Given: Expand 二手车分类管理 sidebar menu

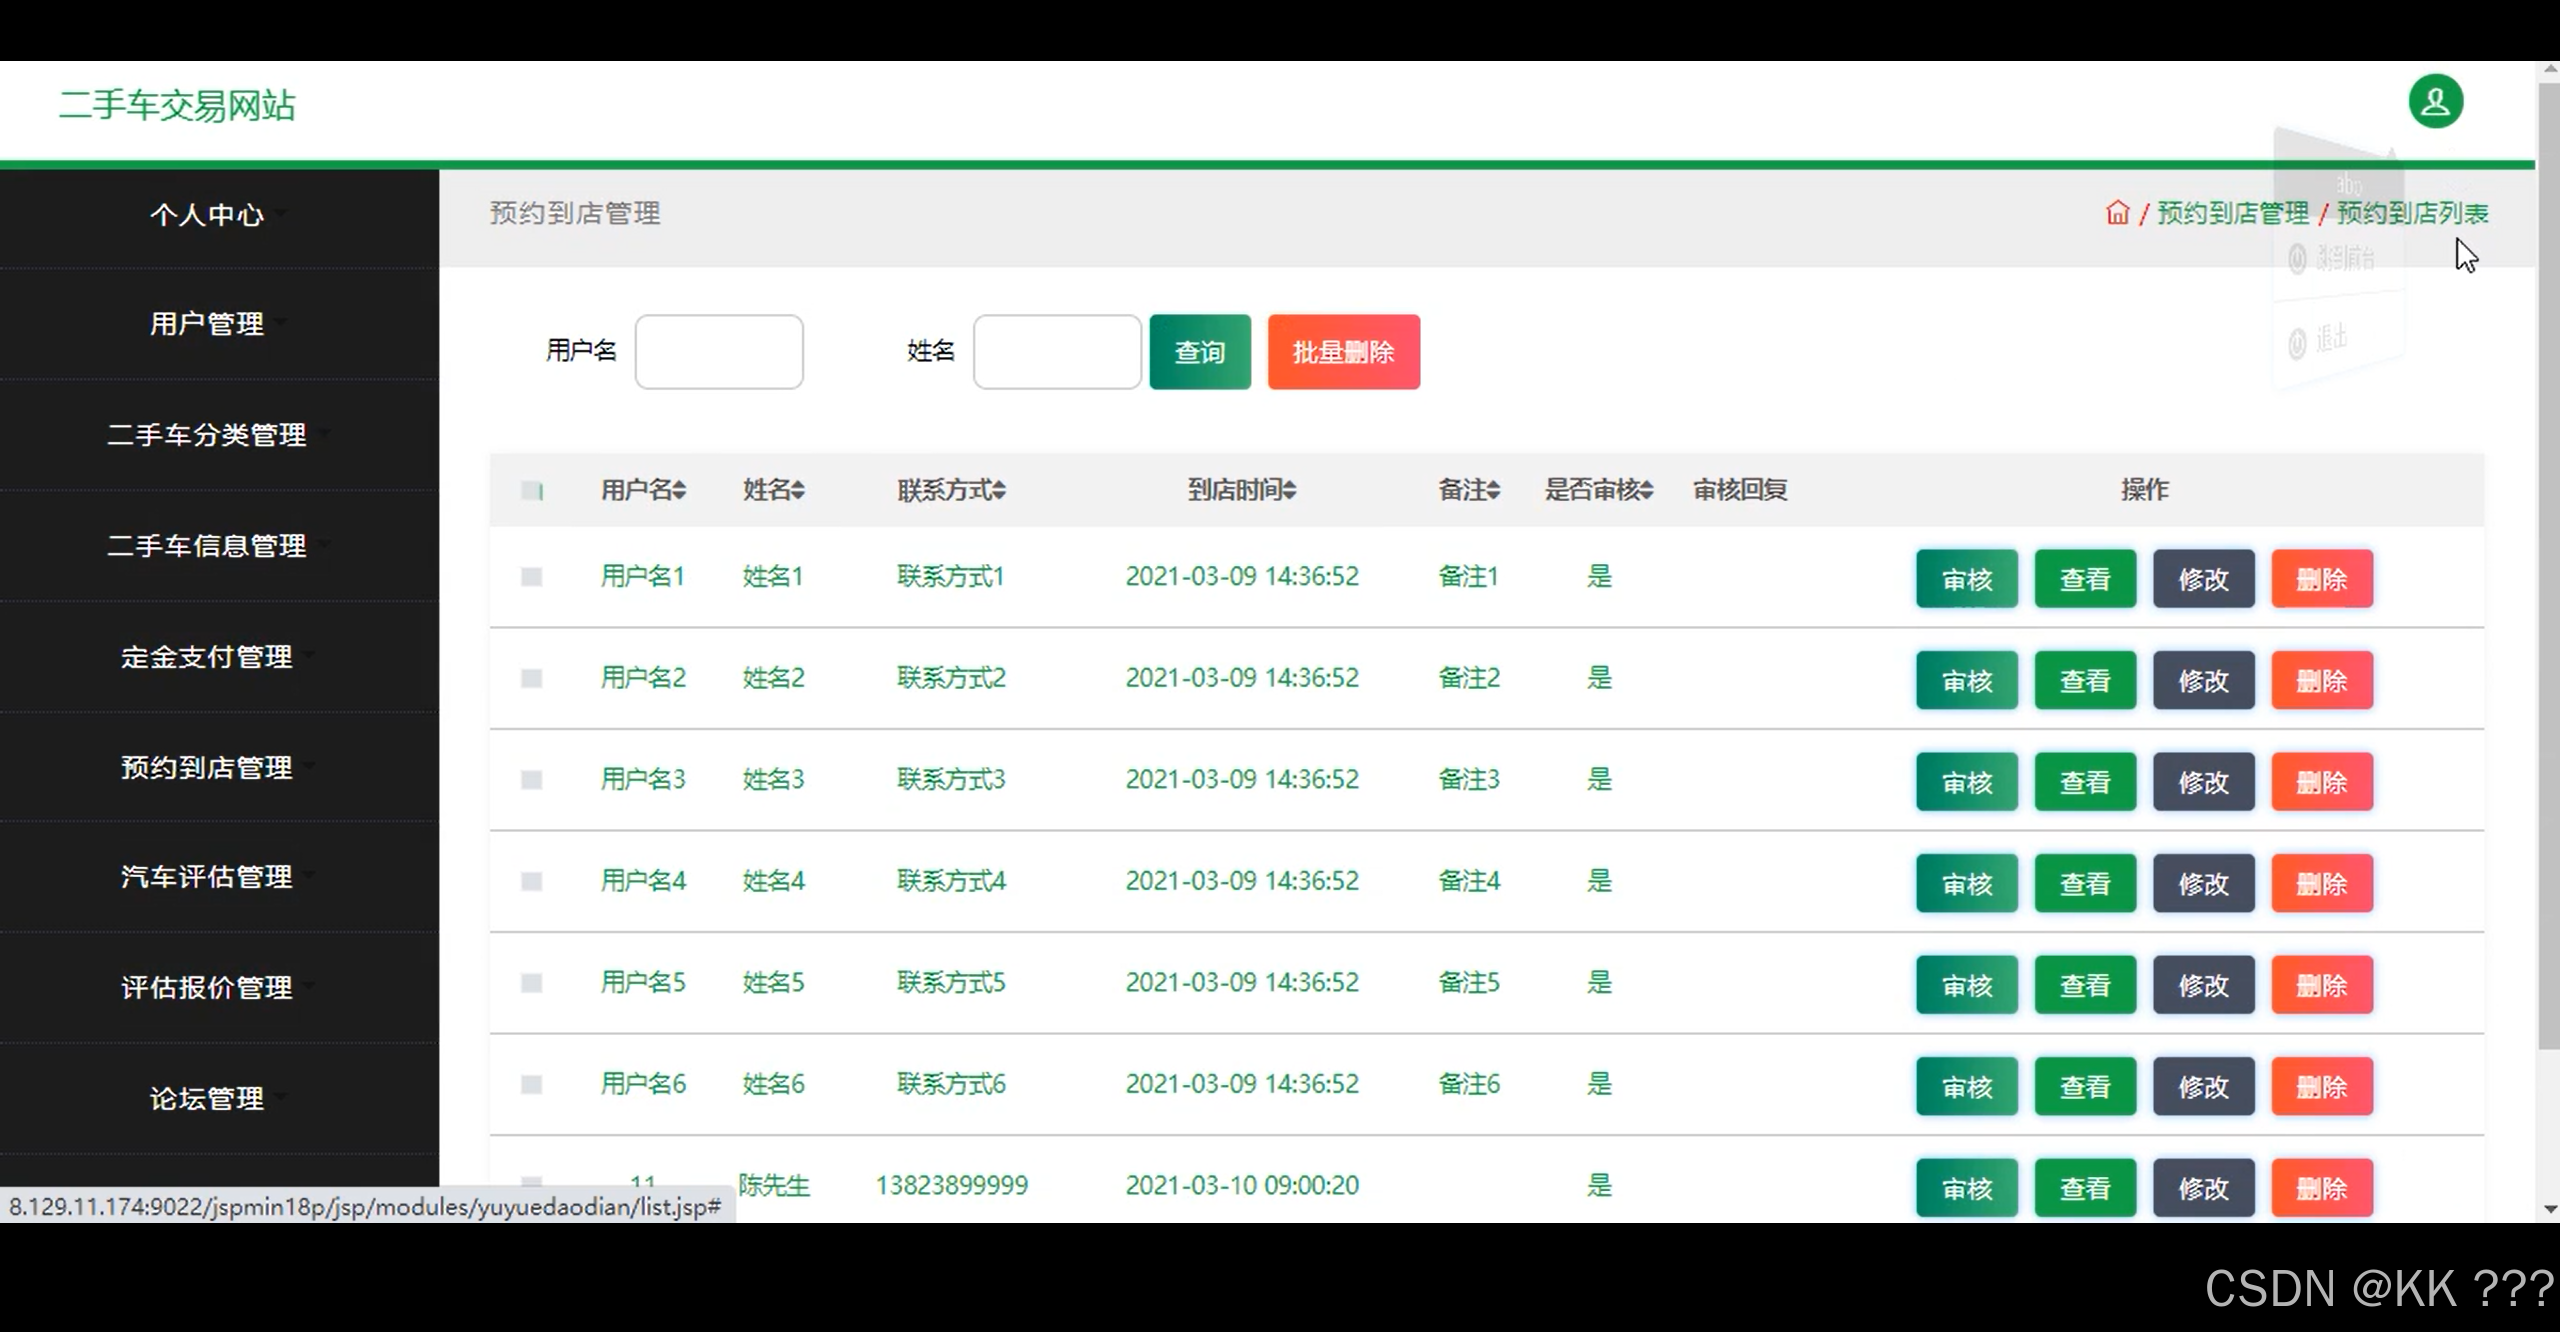Looking at the screenshot, I should [x=207, y=434].
